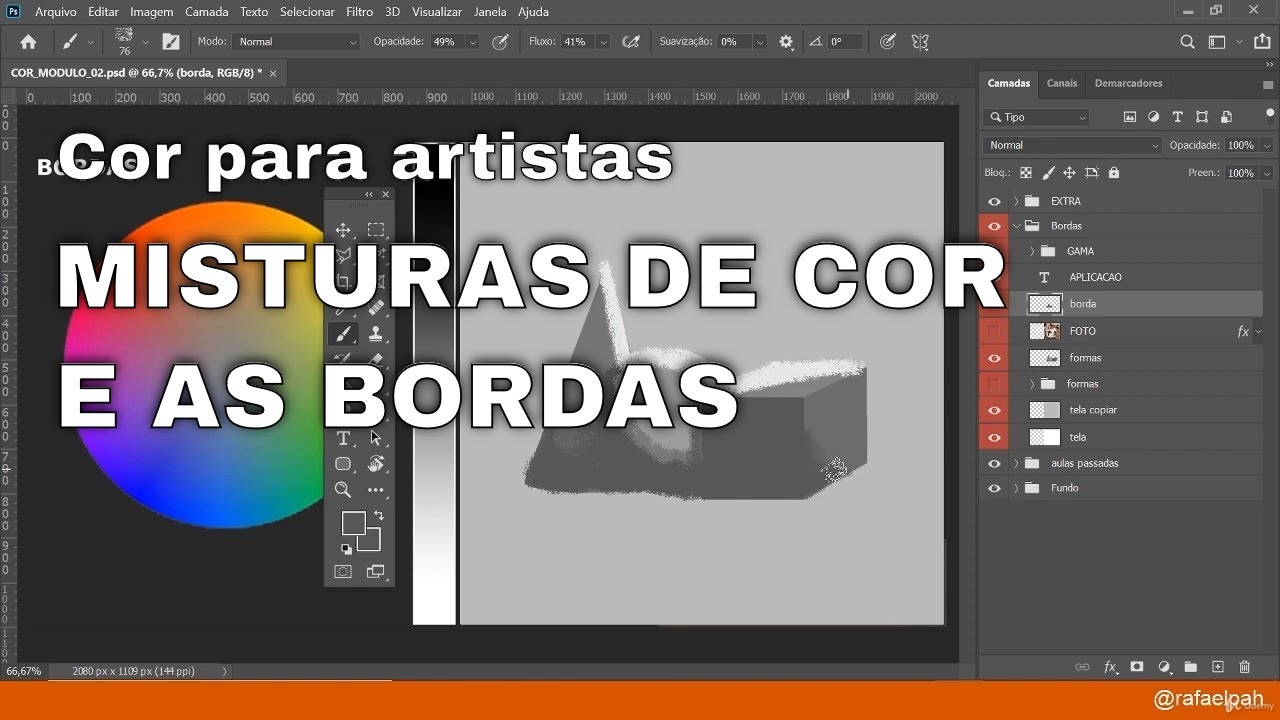Open symmetry paint butterfly options
The image size is (1280, 720).
tap(920, 42)
